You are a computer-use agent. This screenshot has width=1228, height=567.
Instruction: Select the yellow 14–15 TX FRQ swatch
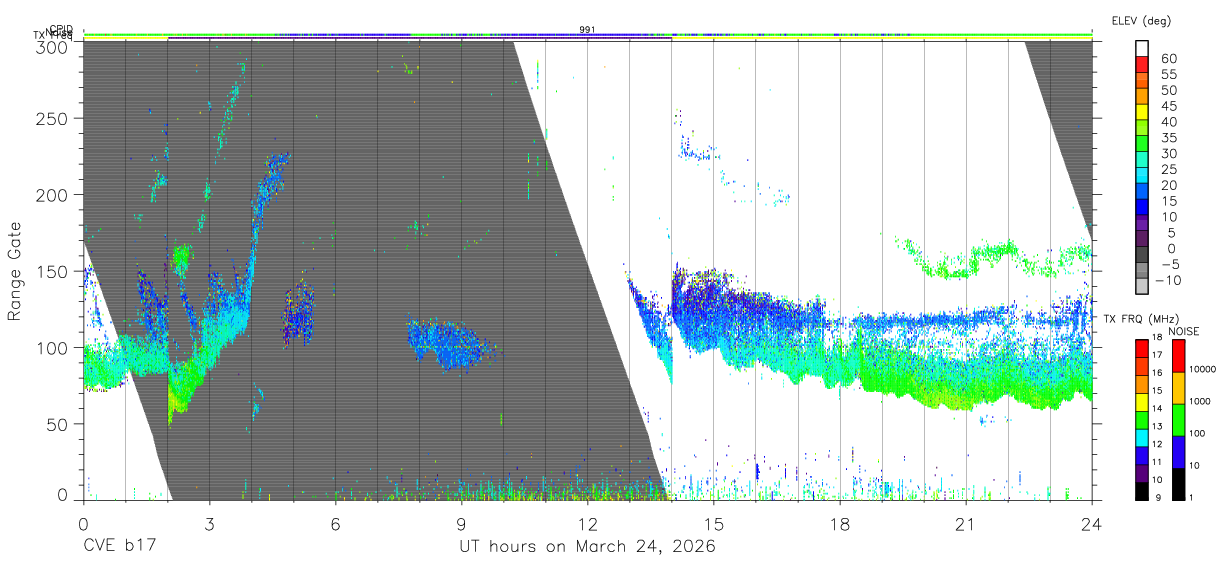1143,401
